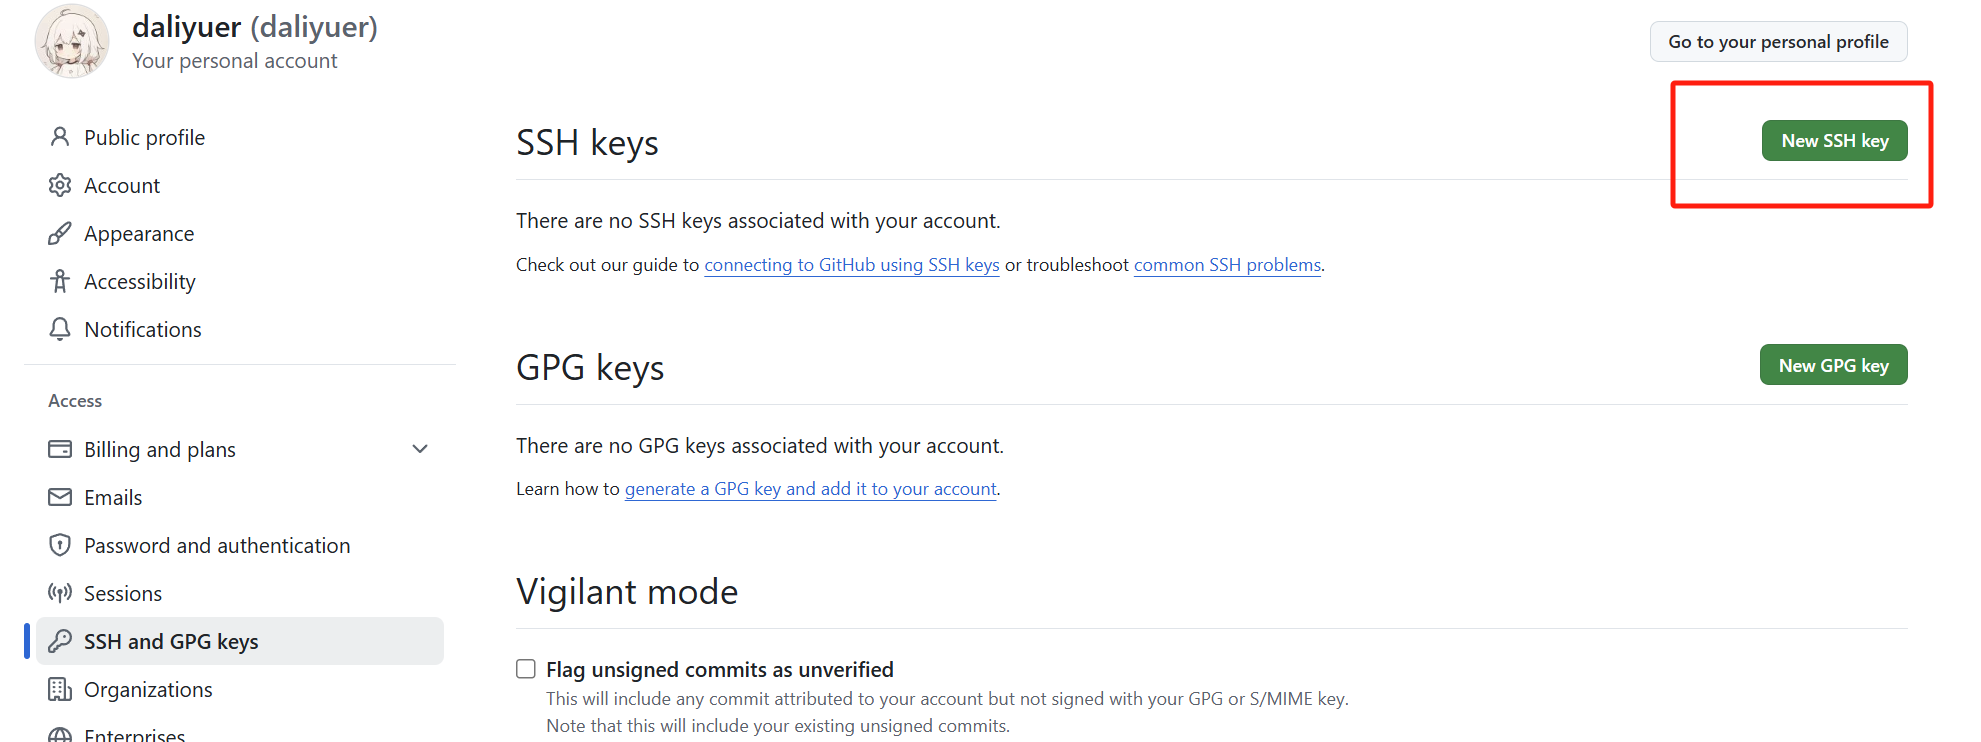This screenshot has width=1981, height=742.
Task: Click the person icon beside Public profile
Action: pos(60,137)
